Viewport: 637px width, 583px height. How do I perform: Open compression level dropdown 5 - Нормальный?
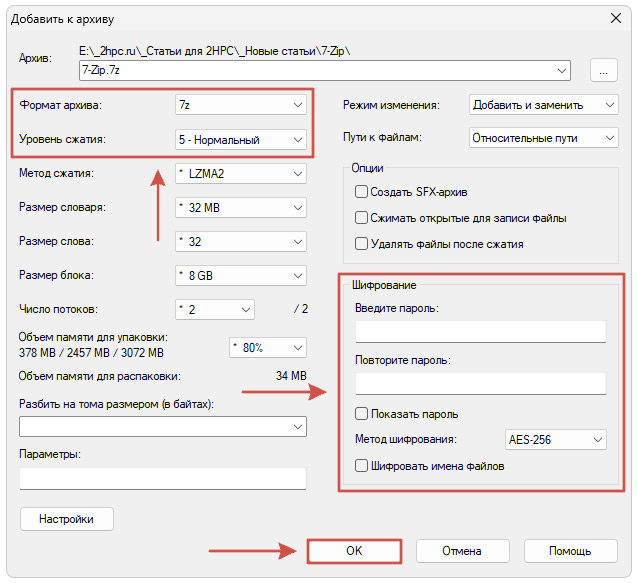pos(240,139)
